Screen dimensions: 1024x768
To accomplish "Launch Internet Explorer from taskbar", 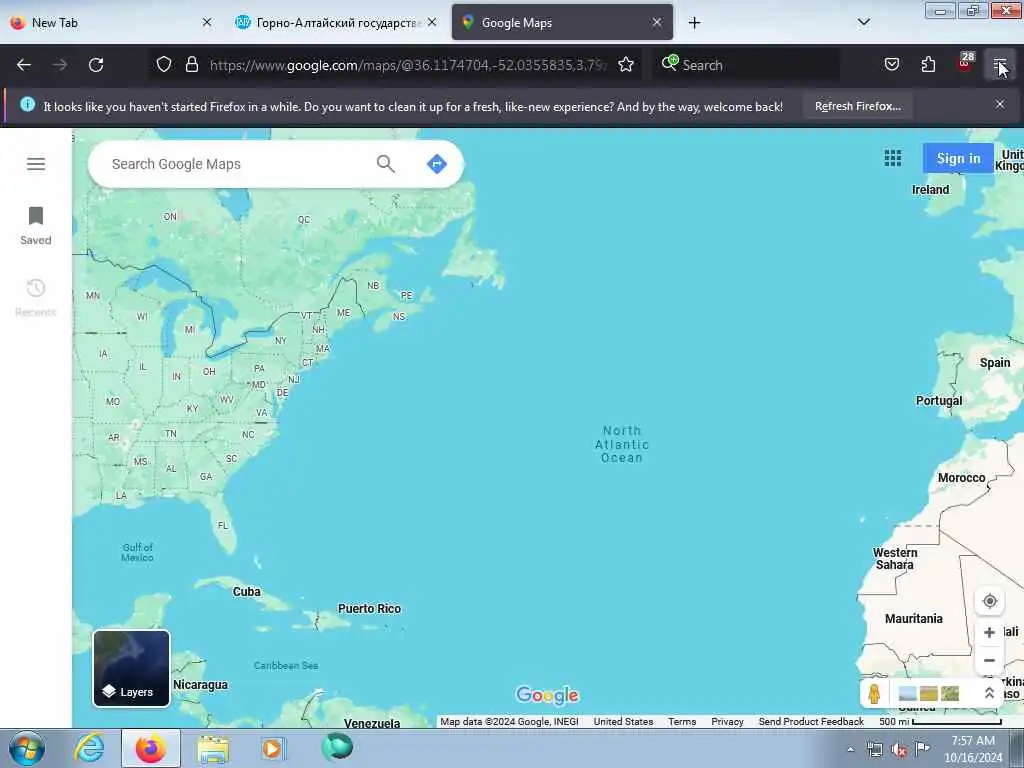I will 89,748.
